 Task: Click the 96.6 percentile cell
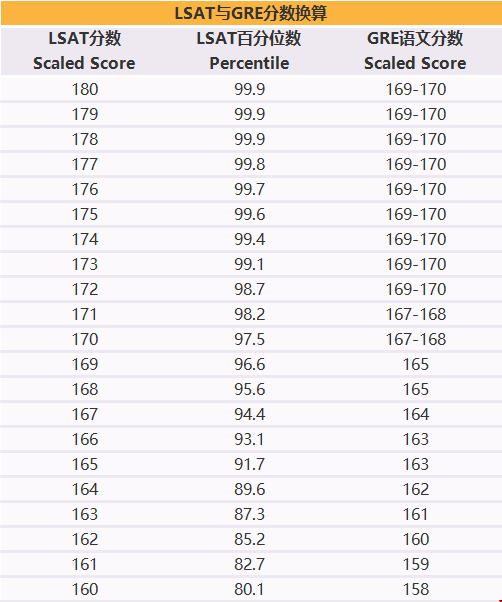249,364
